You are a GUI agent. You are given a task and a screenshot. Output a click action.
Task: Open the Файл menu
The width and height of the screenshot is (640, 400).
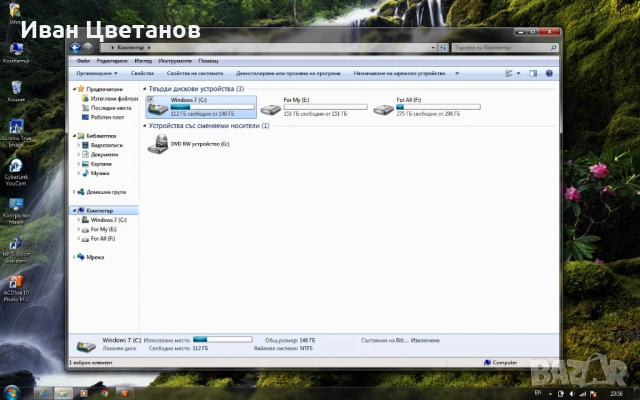point(83,61)
